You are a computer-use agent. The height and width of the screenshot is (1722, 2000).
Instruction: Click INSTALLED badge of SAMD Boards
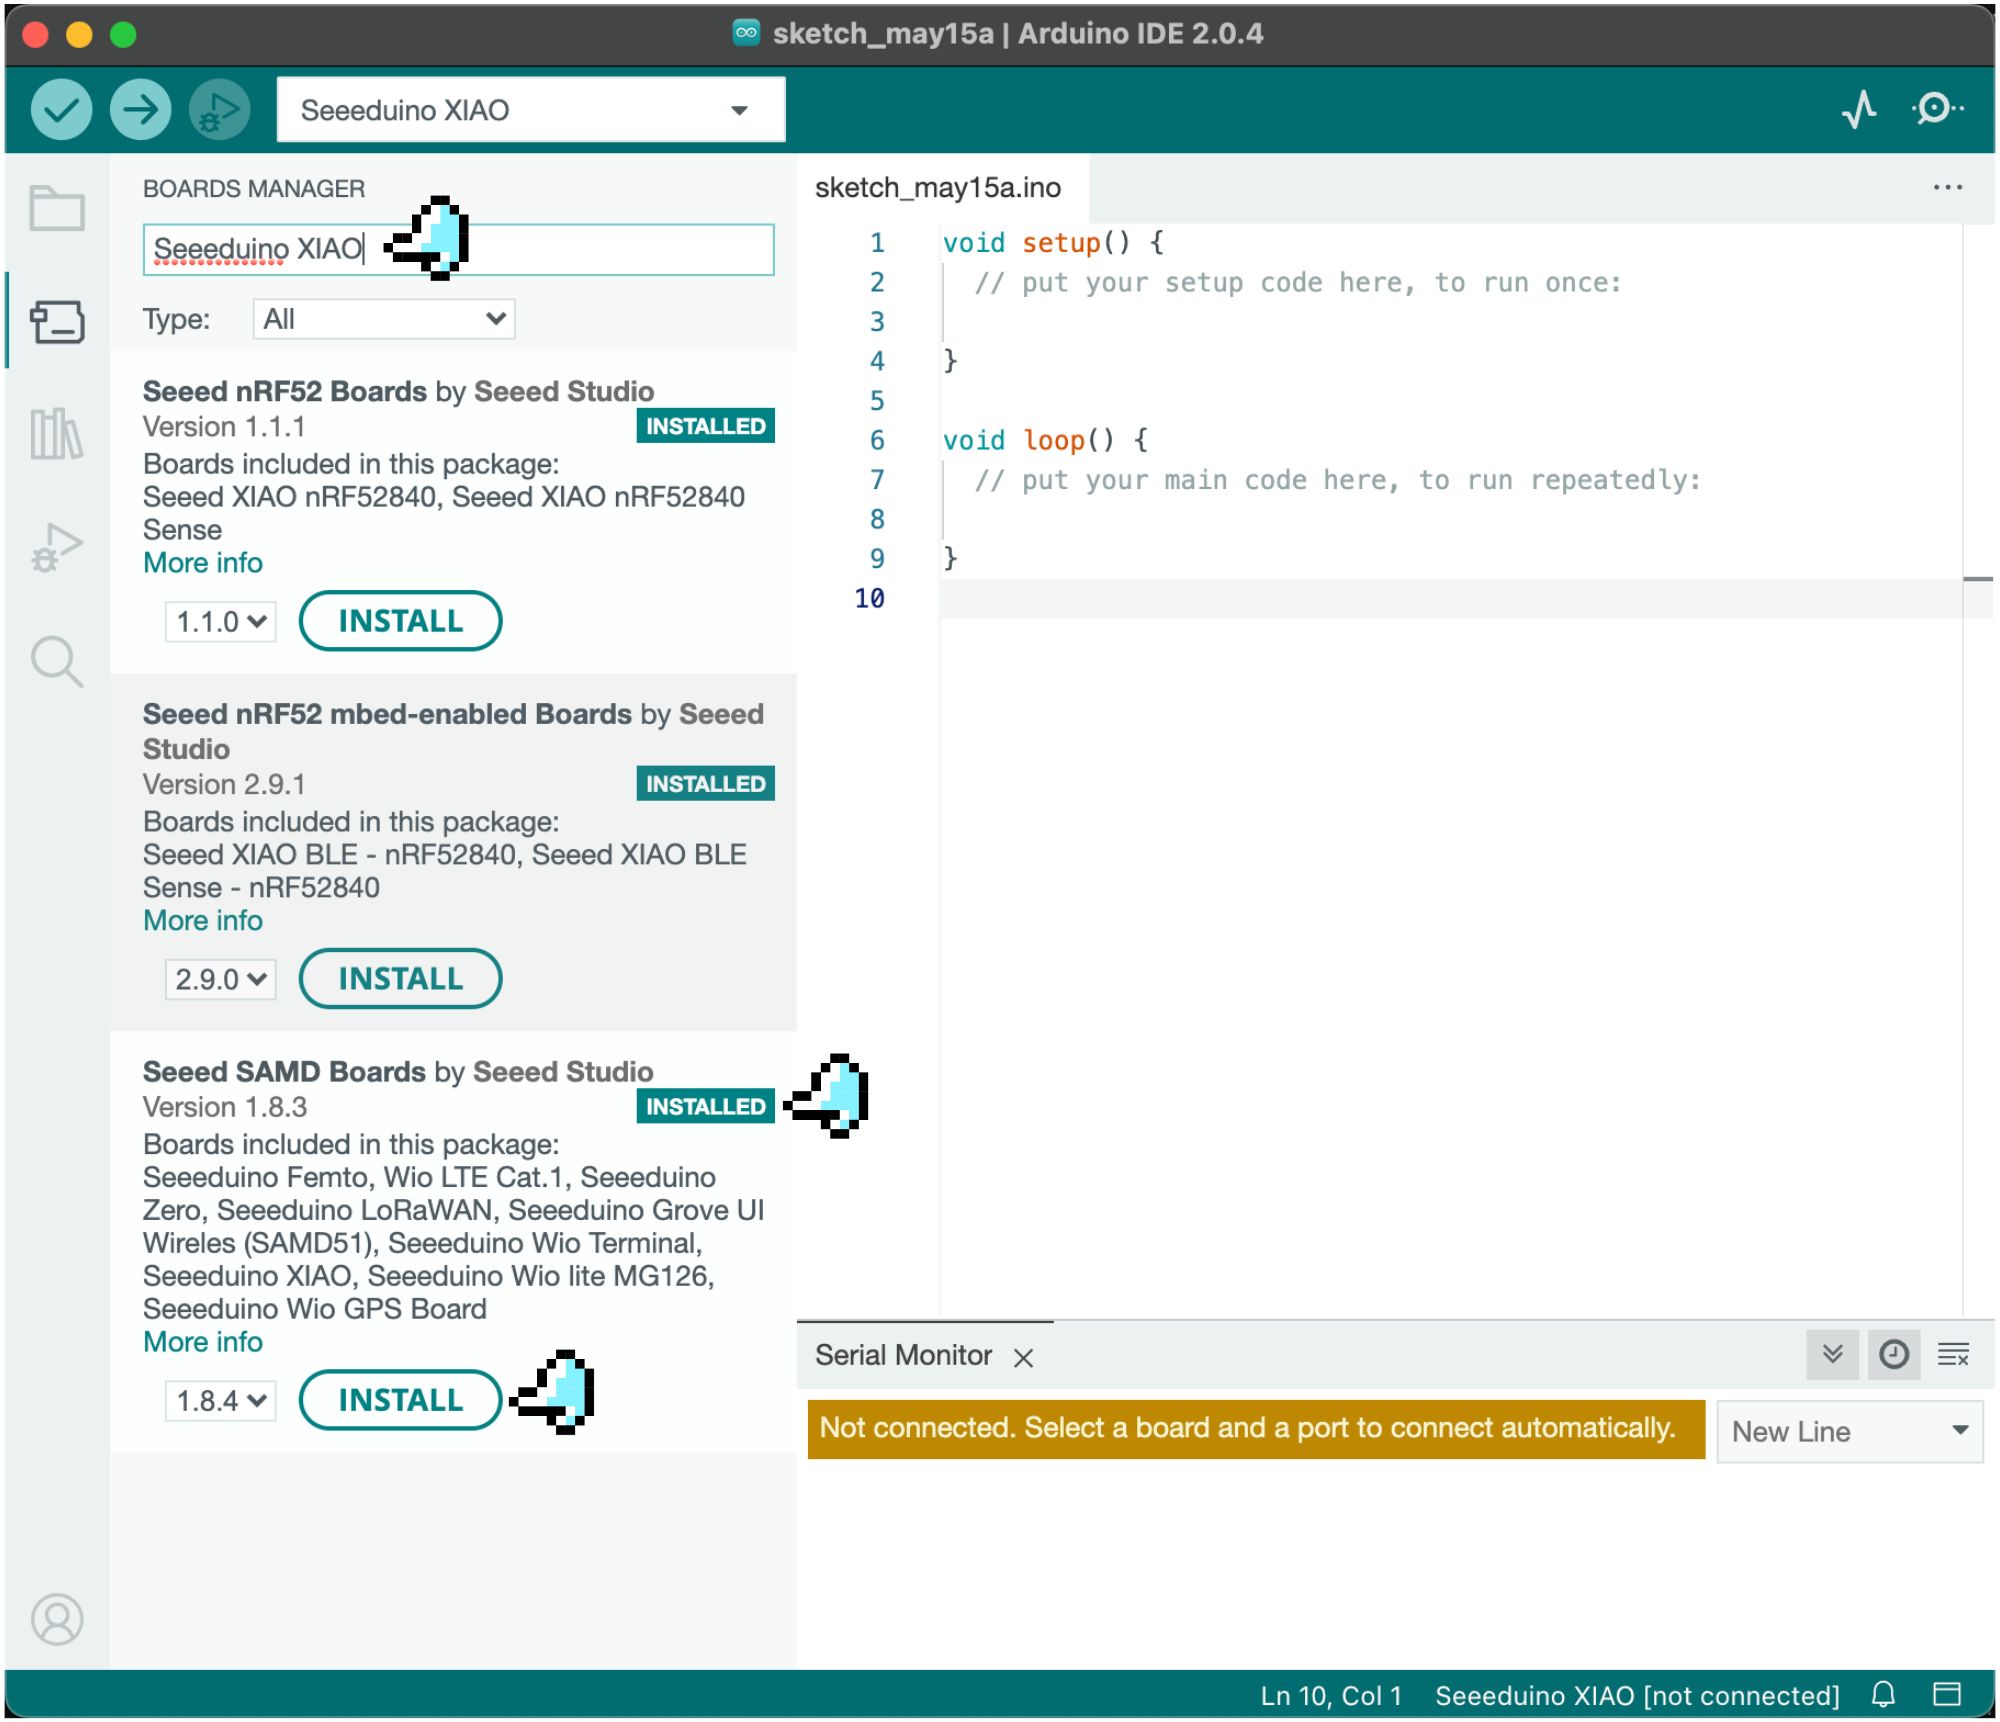pos(705,1107)
